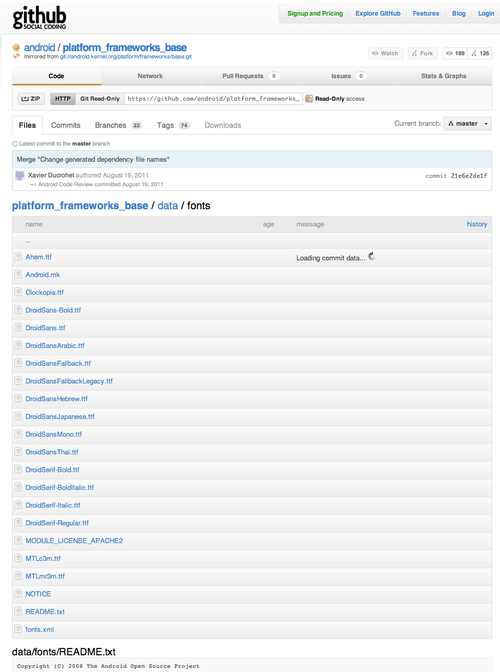Open the Tags subtab

173,125
